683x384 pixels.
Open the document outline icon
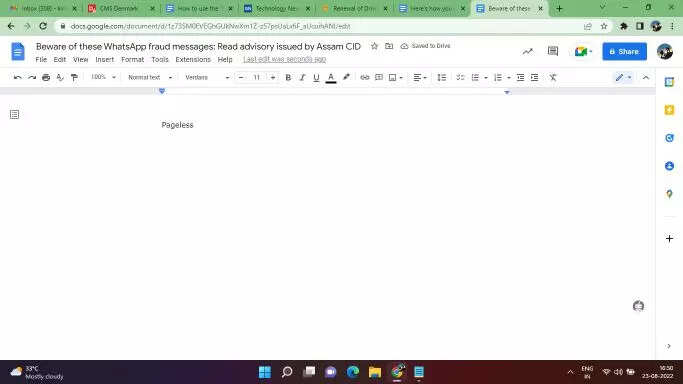(x=14, y=115)
